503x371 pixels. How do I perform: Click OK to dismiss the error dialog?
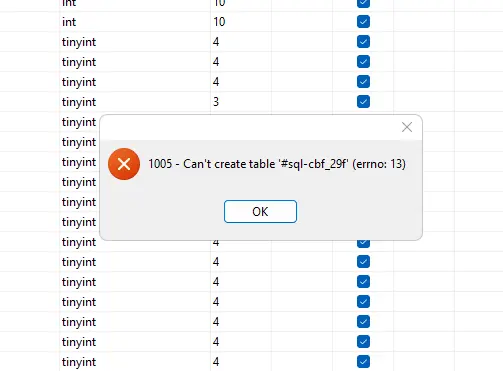point(260,211)
